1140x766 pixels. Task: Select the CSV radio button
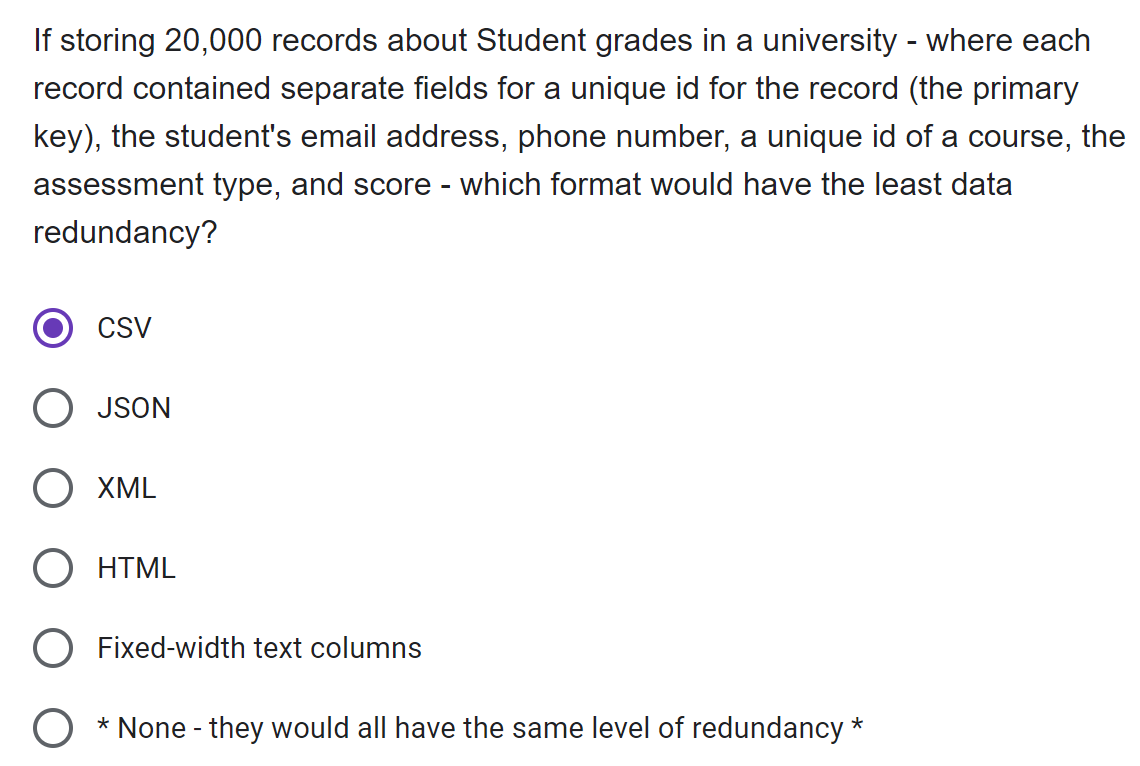pyautogui.click(x=53, y=328)
